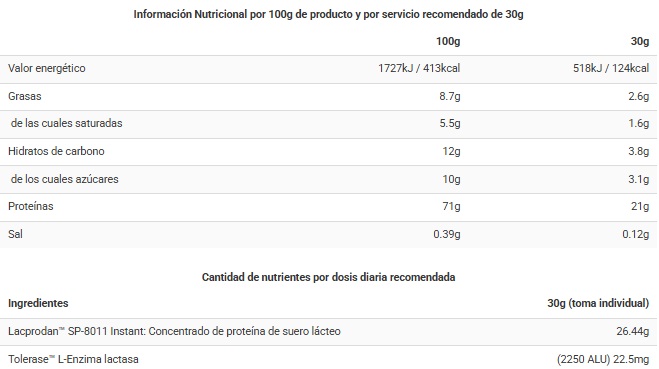The width and height of the screenshot is (659, 369).
Task: Select the 8.7g fat value
Action: 450,96
